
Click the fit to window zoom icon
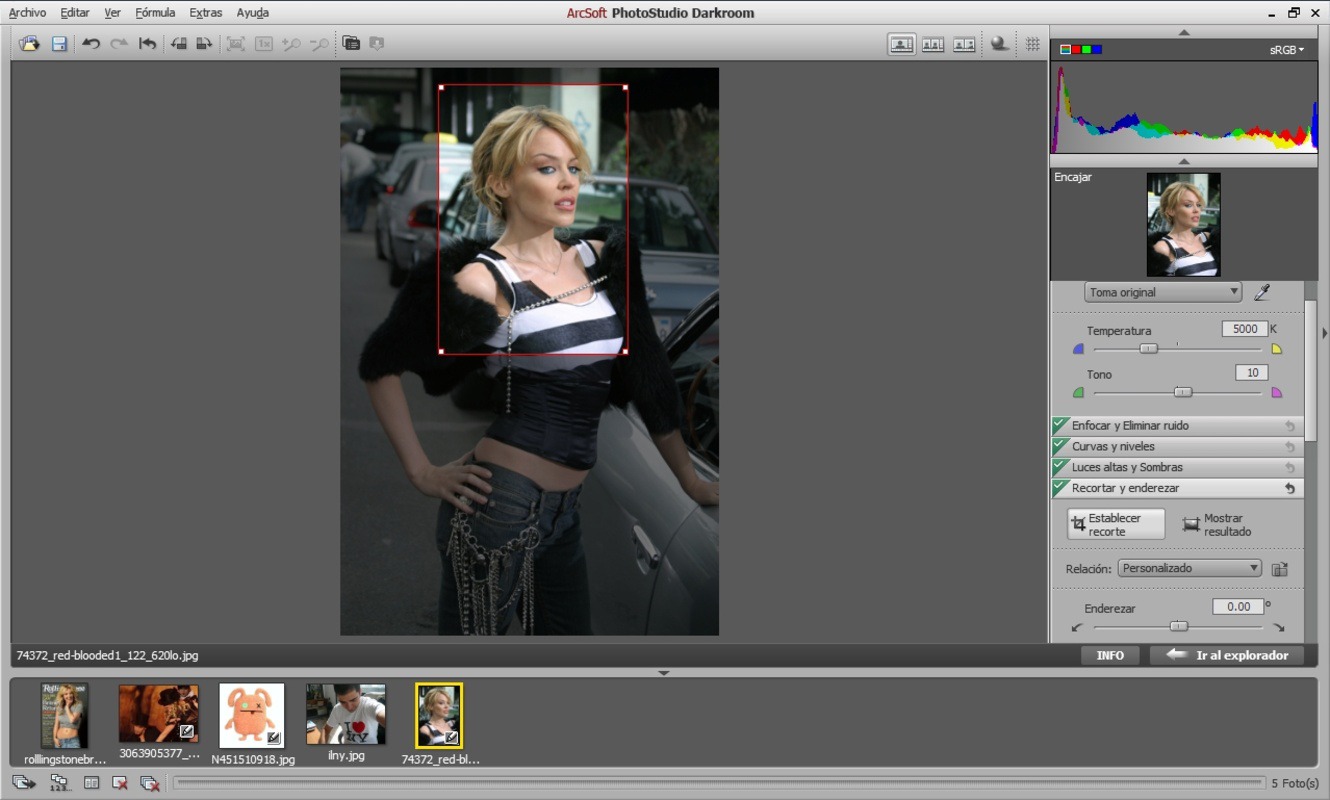(235, 44)
